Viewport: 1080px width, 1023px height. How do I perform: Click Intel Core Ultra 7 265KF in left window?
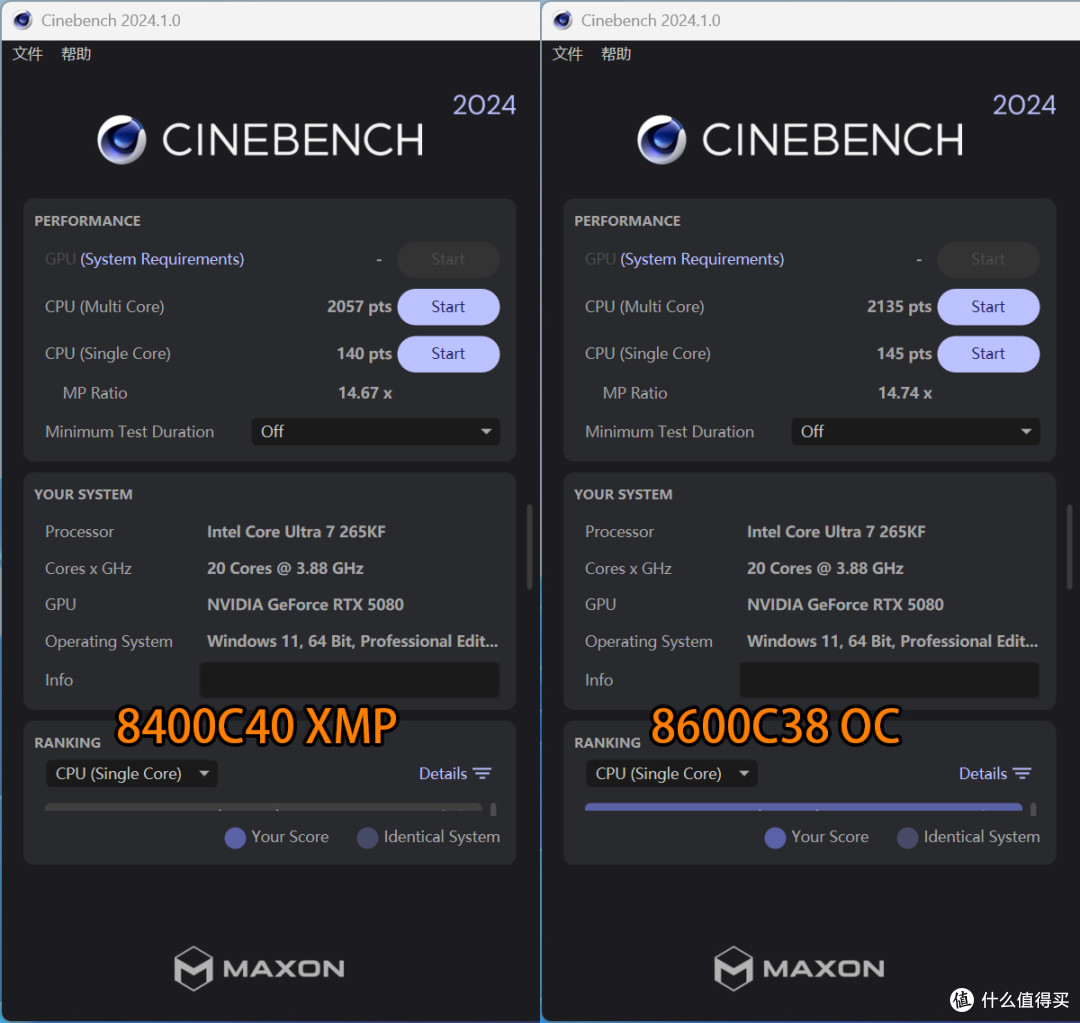point(296,532)
